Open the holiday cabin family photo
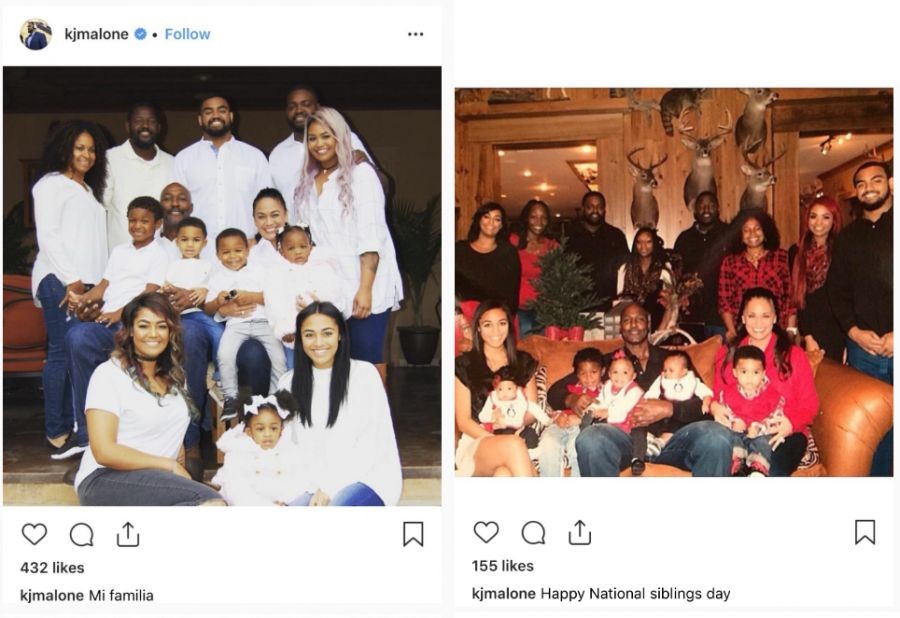Image resolution: width=900 pixels, height=618 pixels. [x=674, y=282]
